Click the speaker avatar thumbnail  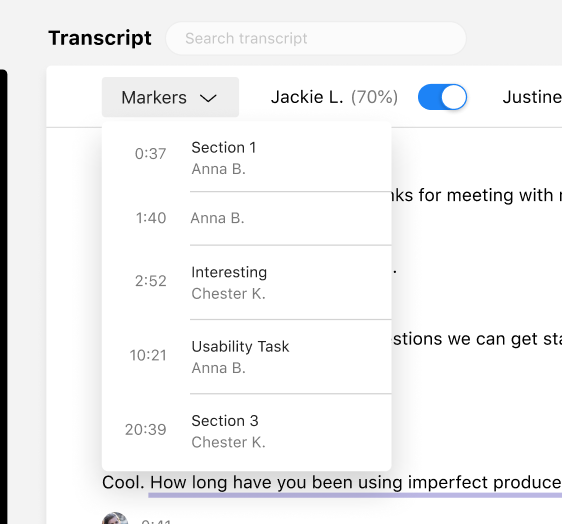[x=115, y=519]
